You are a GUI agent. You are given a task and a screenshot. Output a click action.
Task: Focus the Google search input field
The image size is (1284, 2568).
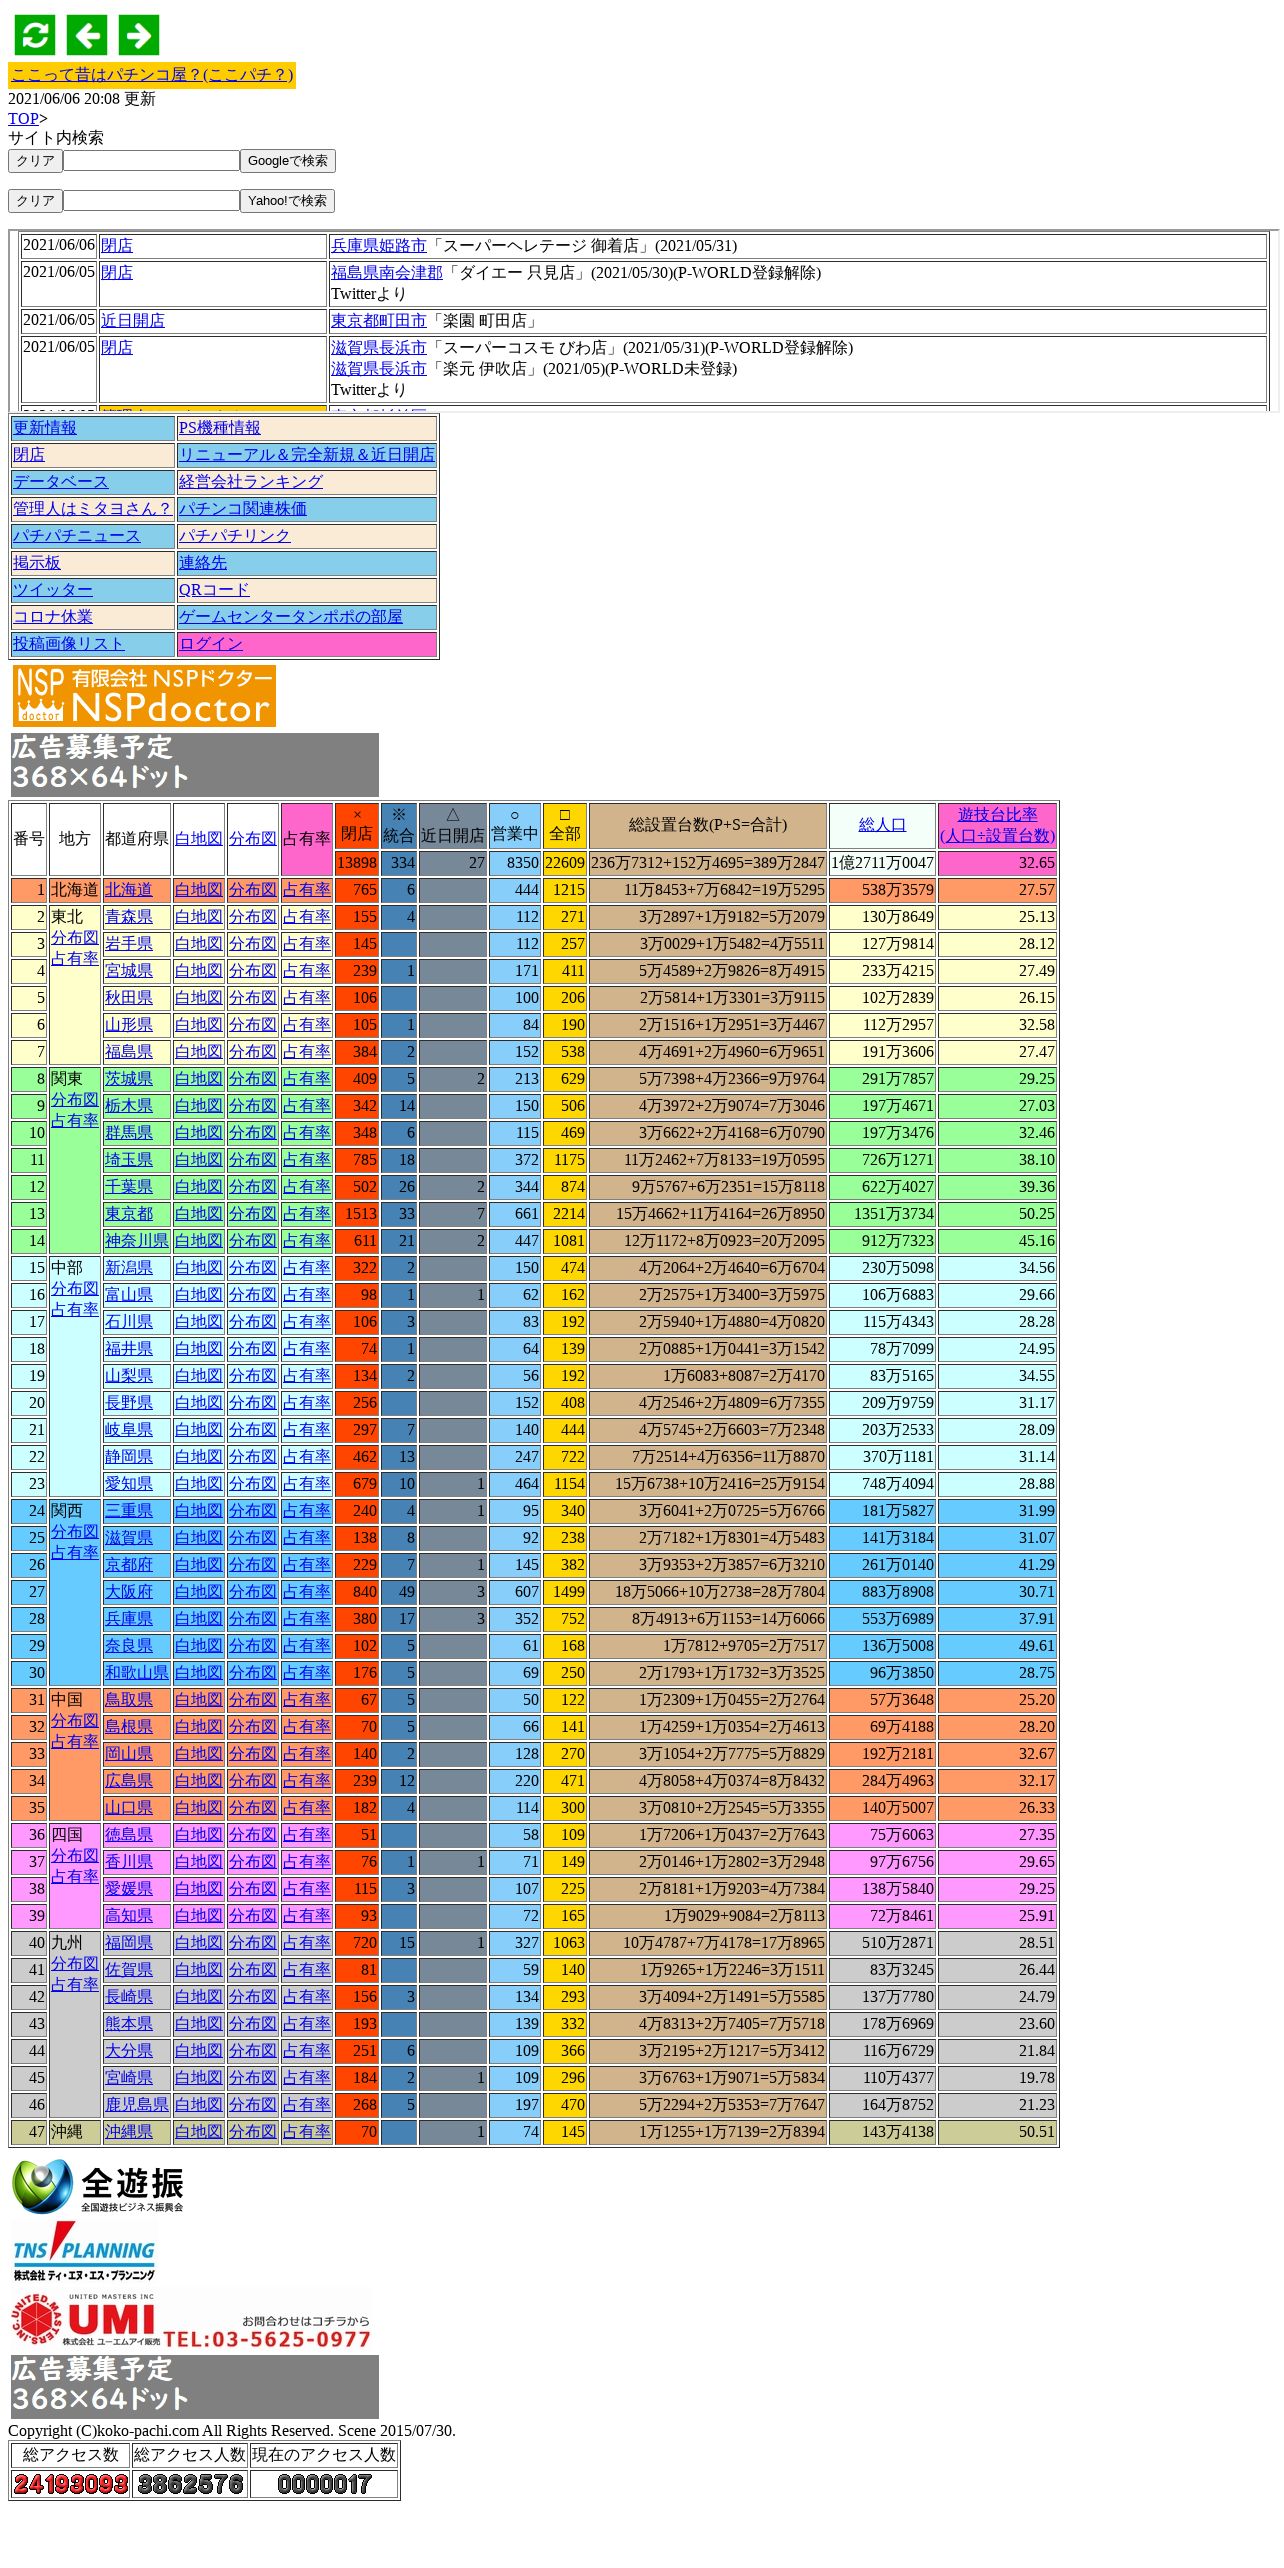coord(151,161)
